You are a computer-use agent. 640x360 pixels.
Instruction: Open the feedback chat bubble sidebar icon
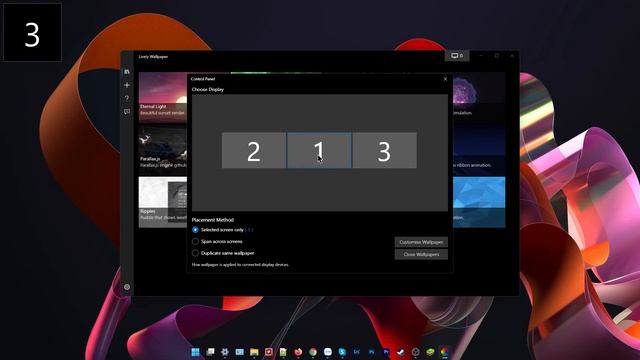click(127, 111)
